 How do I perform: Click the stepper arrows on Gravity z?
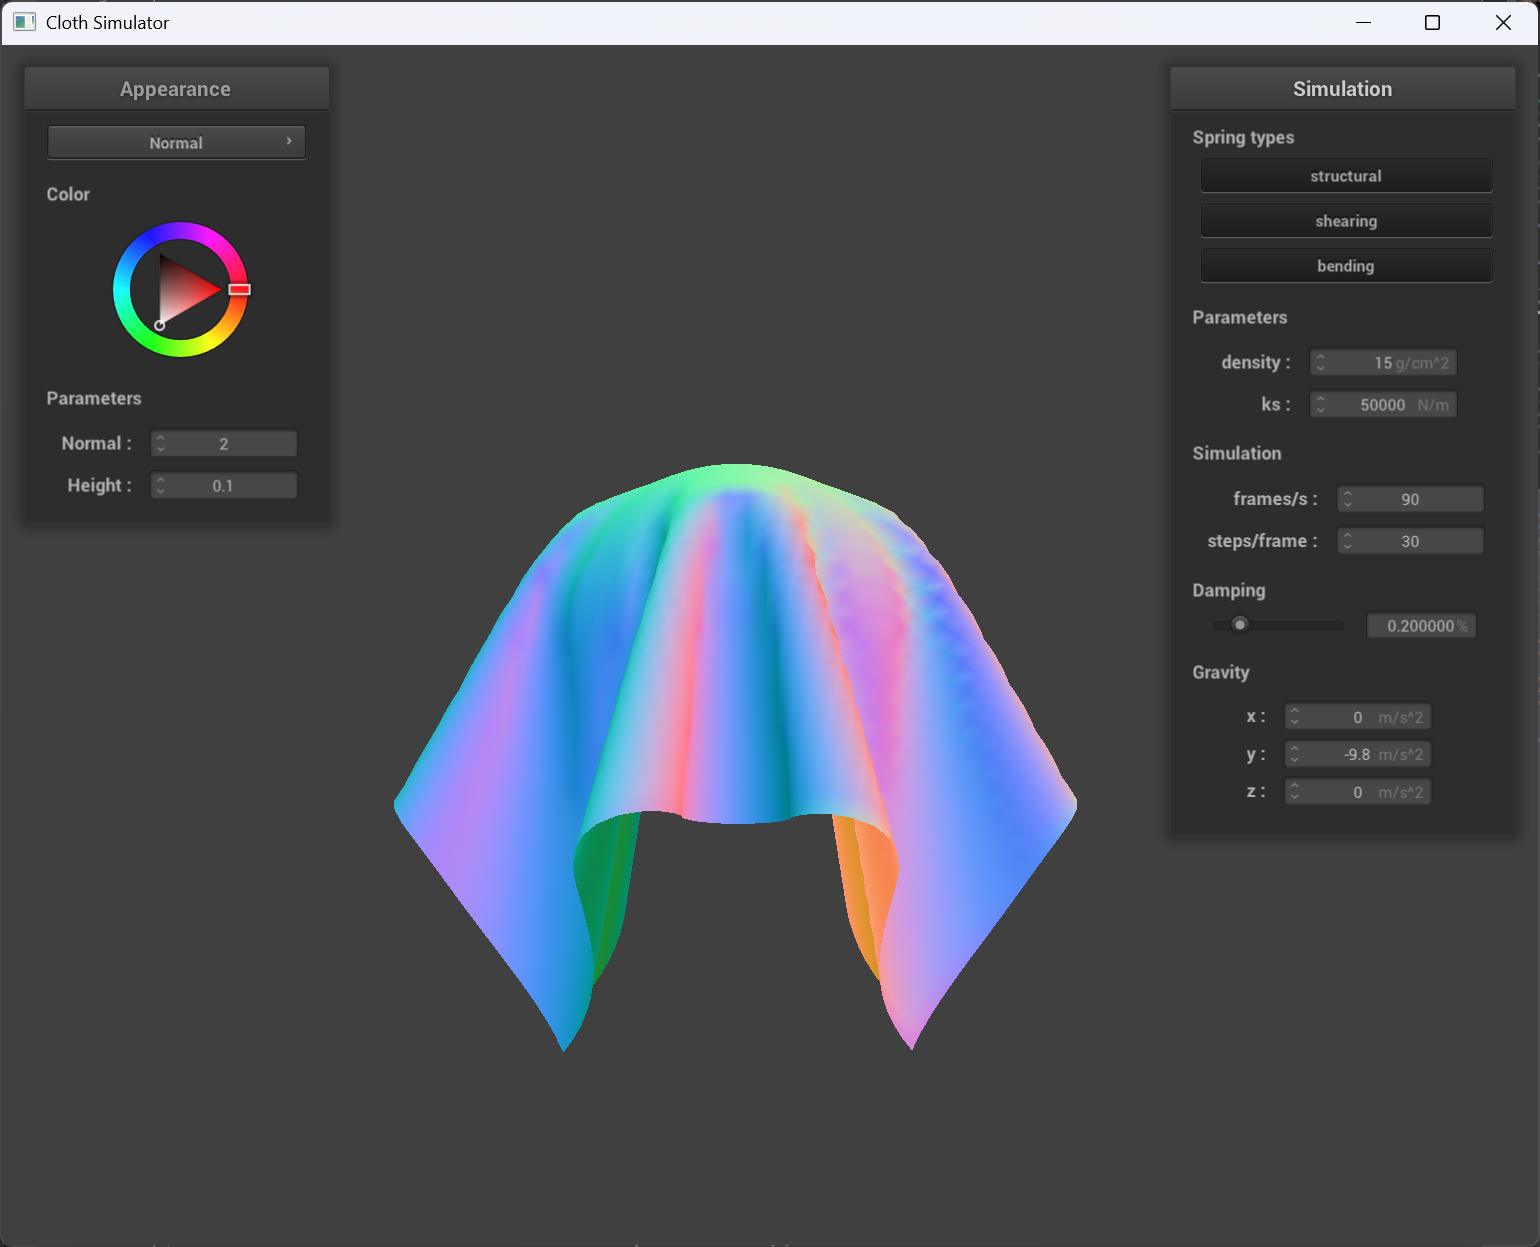(1294, 792)
